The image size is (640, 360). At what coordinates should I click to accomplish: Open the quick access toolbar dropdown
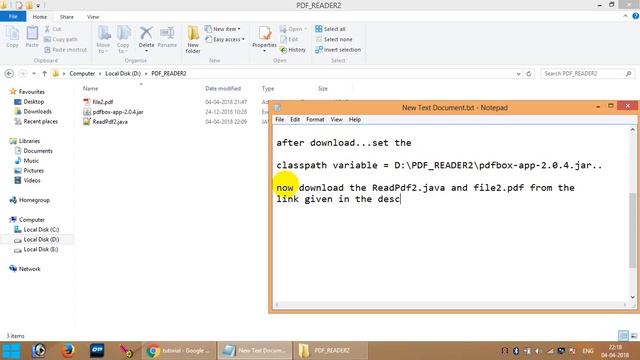click(38, 5)
